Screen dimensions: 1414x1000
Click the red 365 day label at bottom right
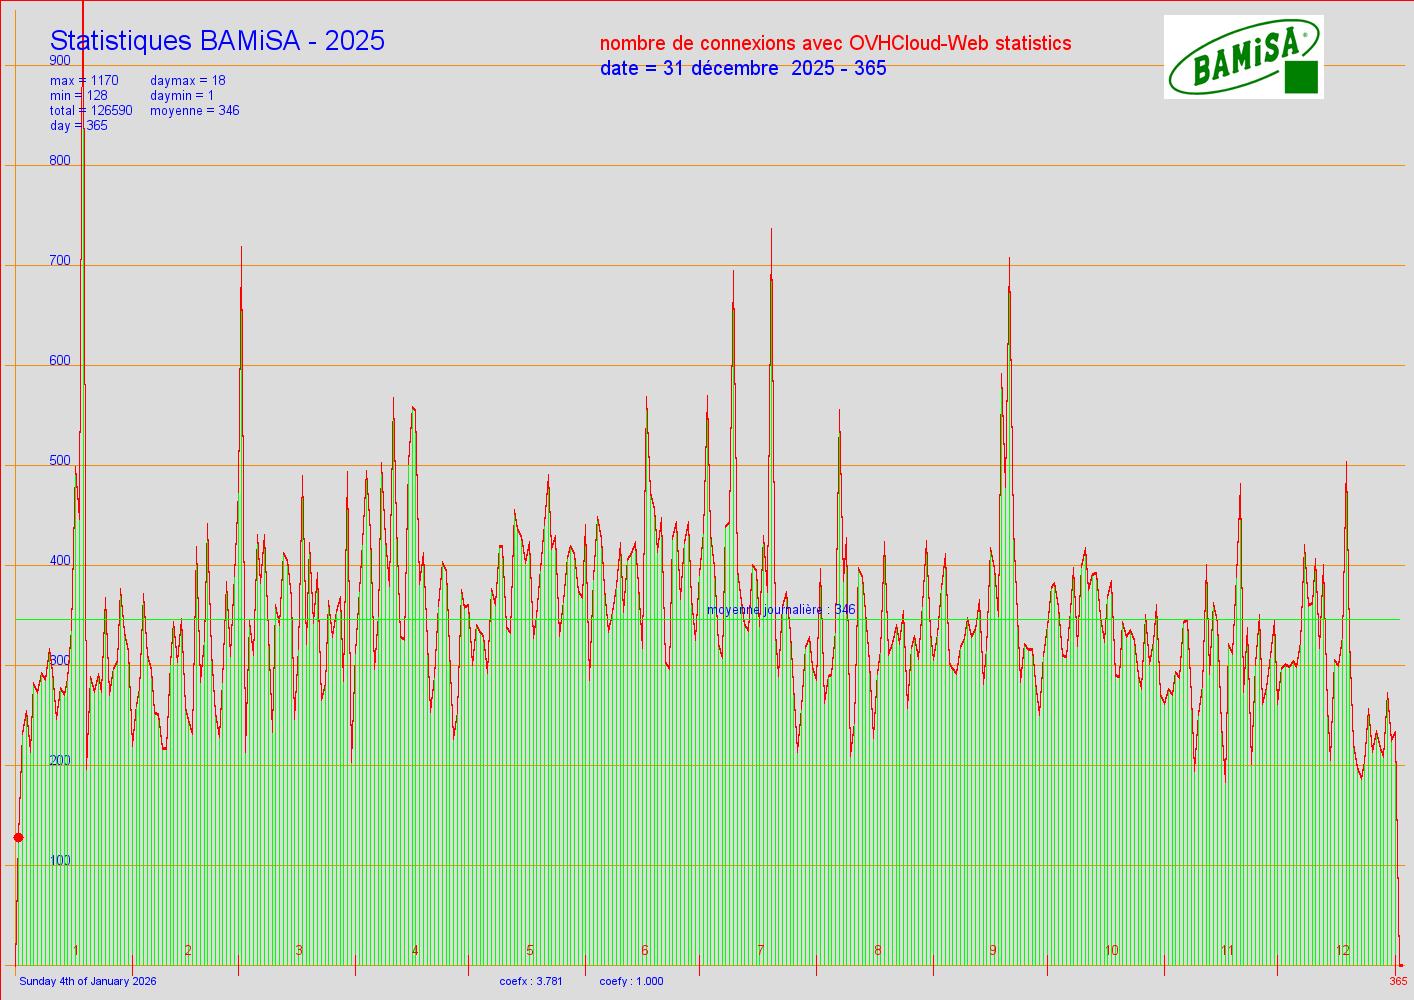[1398, 981]
